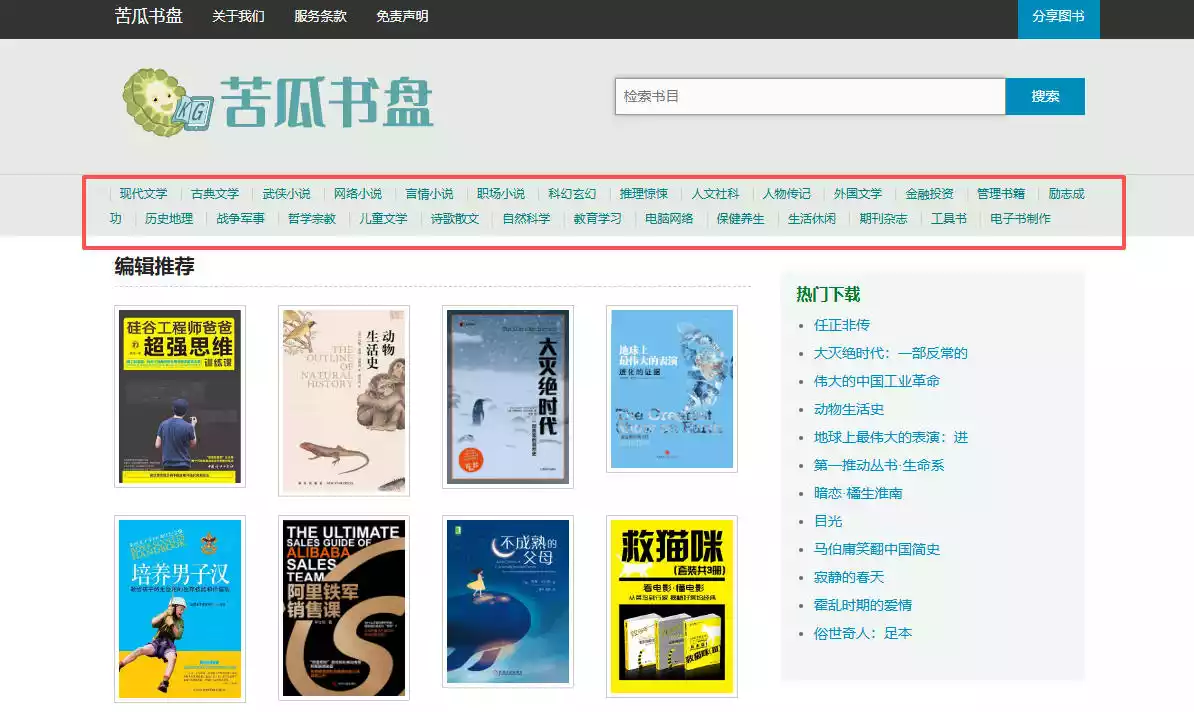The image size is (1194, 712).
Task: Click the 苦瓜书盘 site title in top bar
Action: [x=148, y=16]
